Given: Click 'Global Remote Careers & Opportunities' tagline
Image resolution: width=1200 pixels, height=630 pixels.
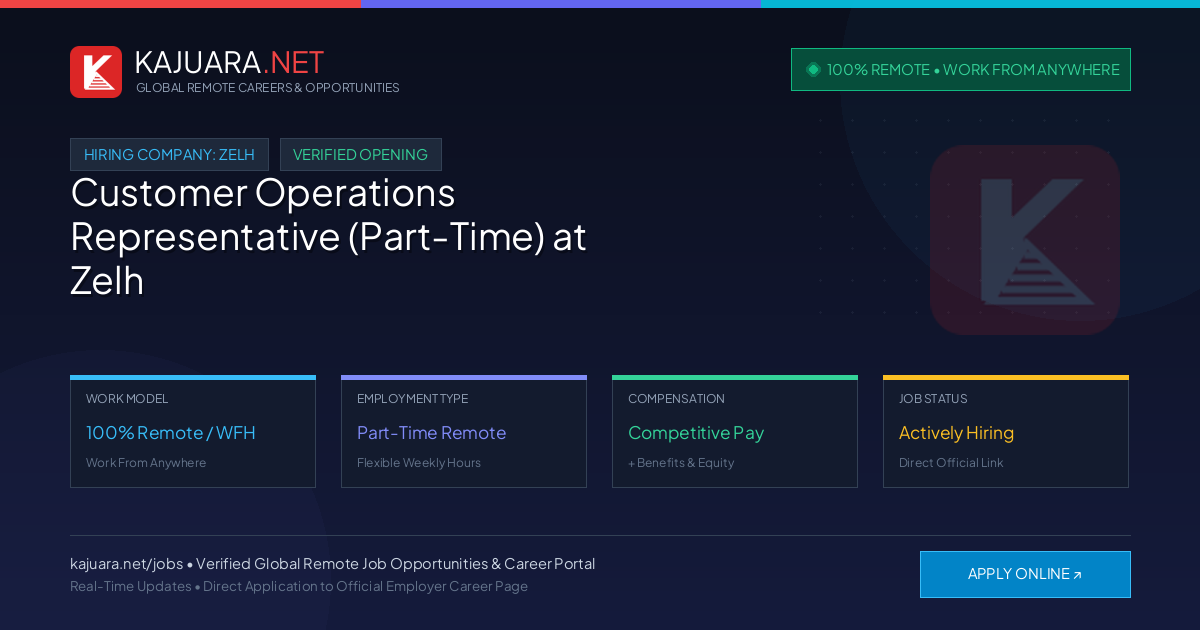Looking at the screenshot, I should coord(268,88).
